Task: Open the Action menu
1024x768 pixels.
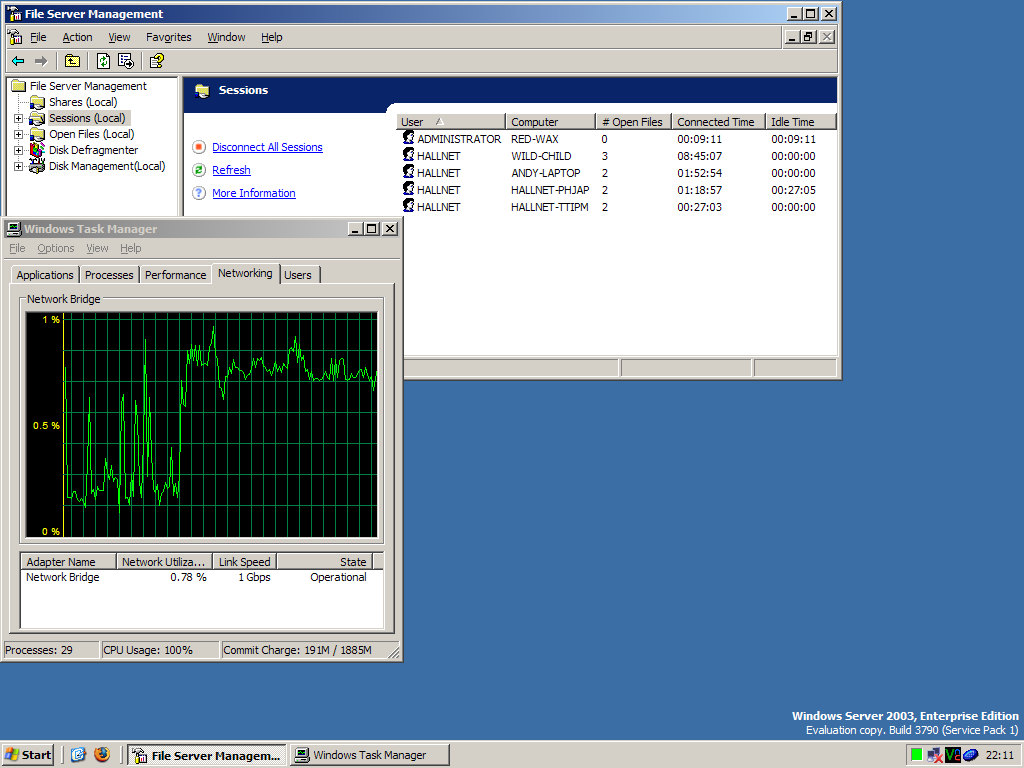Action: pos(77,37)
